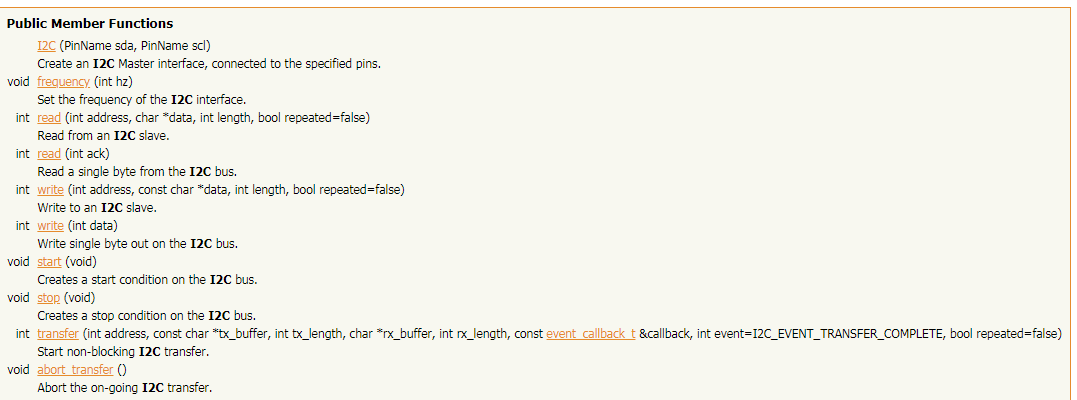Open the I2C constructor link
Image resolution: width=1077 pixels, height=400 pixels.
(x=47, y=46)
